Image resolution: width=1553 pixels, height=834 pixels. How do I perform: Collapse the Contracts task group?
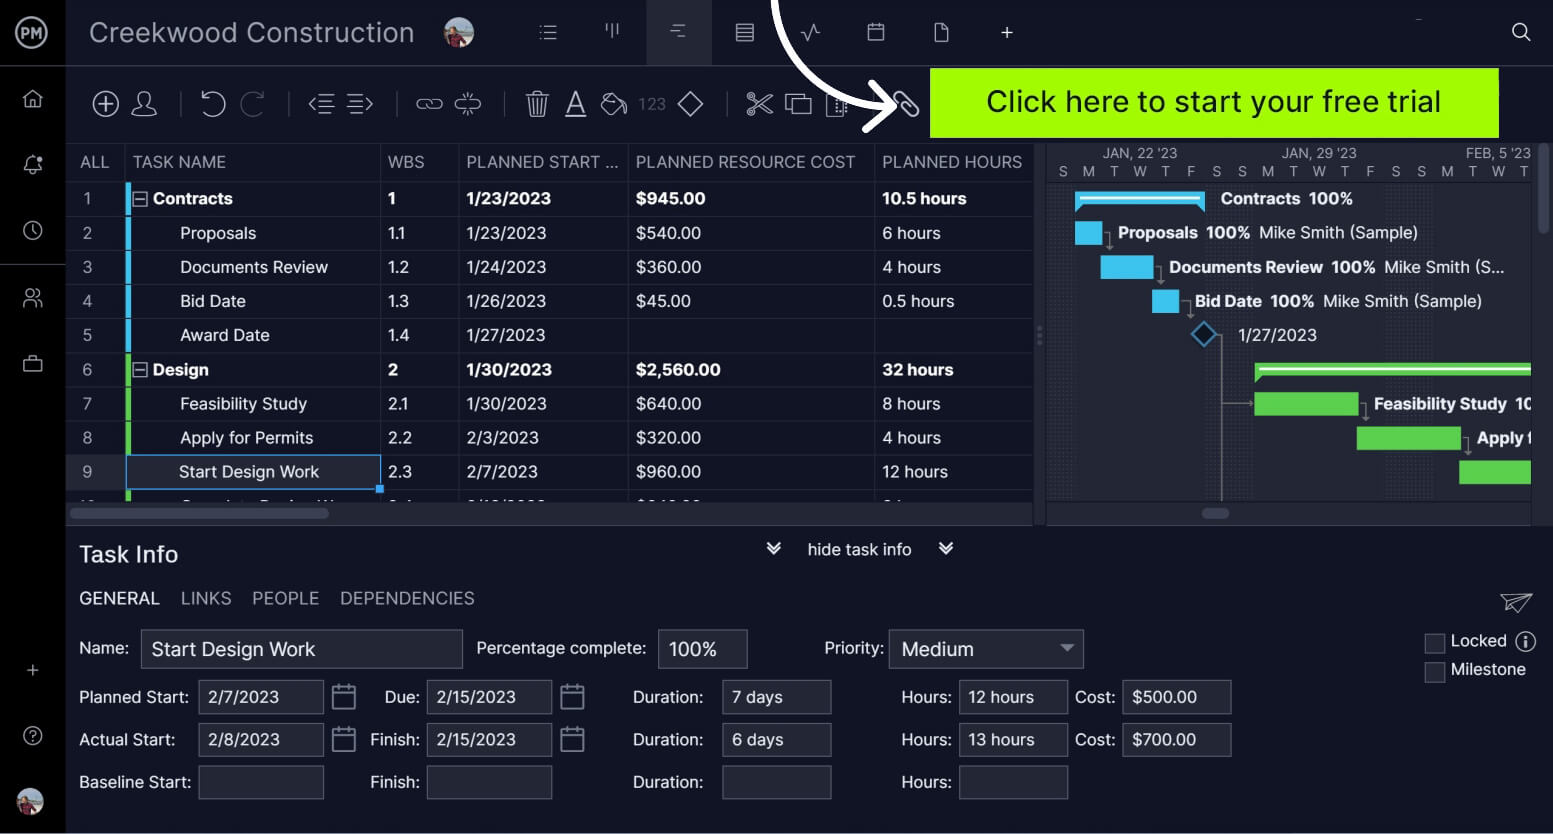(141, 198)
